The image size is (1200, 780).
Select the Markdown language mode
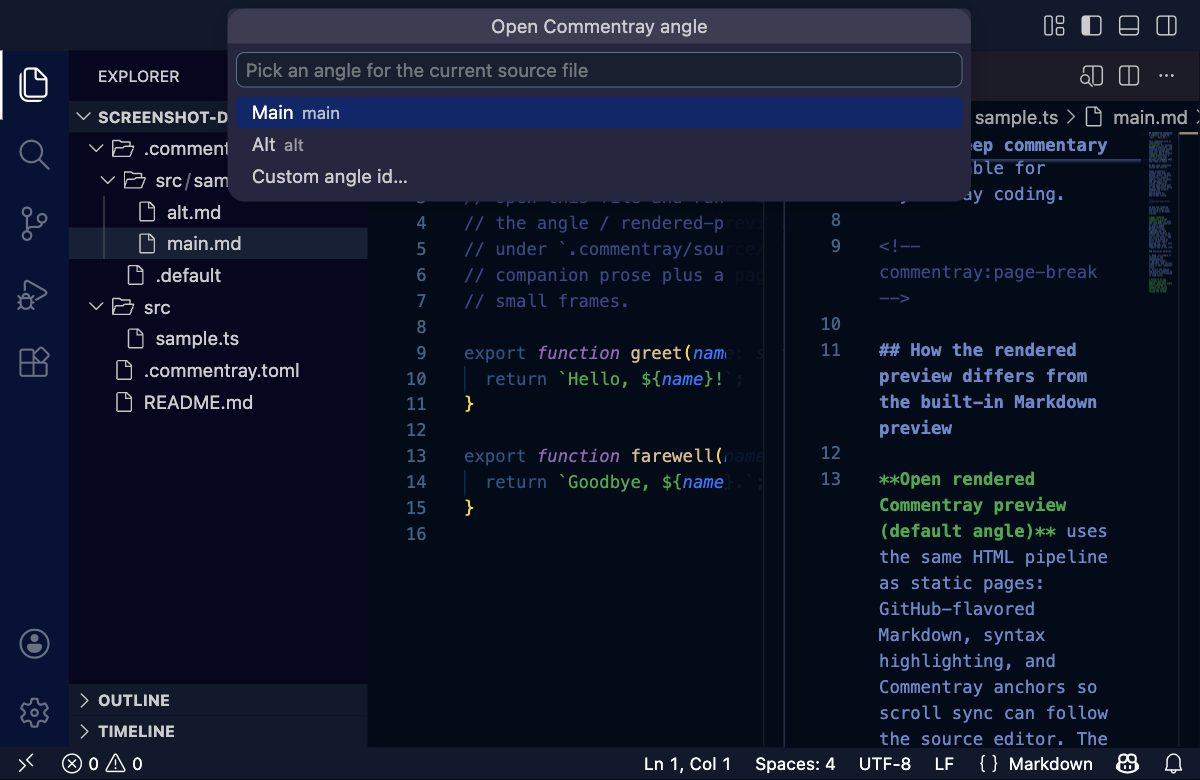click(x=1050, y=764)
